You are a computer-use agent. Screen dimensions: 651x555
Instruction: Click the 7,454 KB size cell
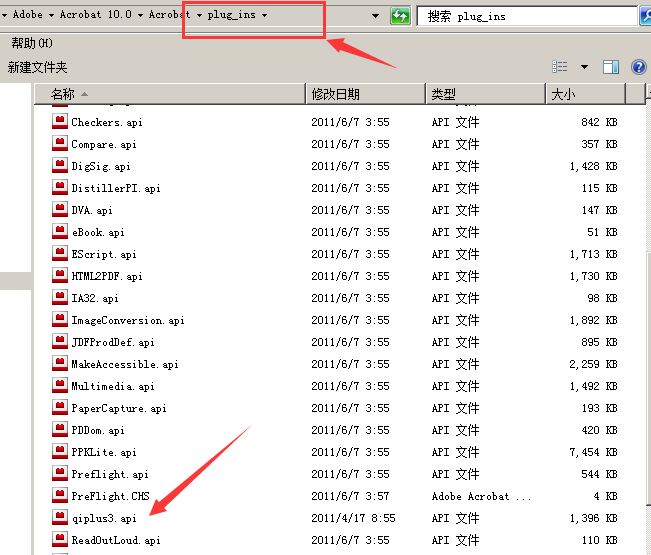tap(593, 452)
